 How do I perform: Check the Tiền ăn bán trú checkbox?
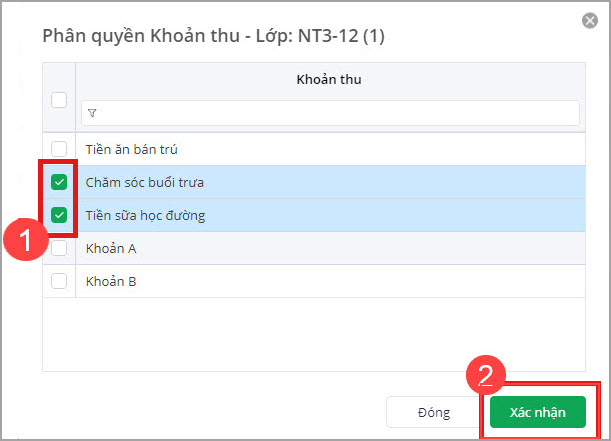[x=59, y=149]
